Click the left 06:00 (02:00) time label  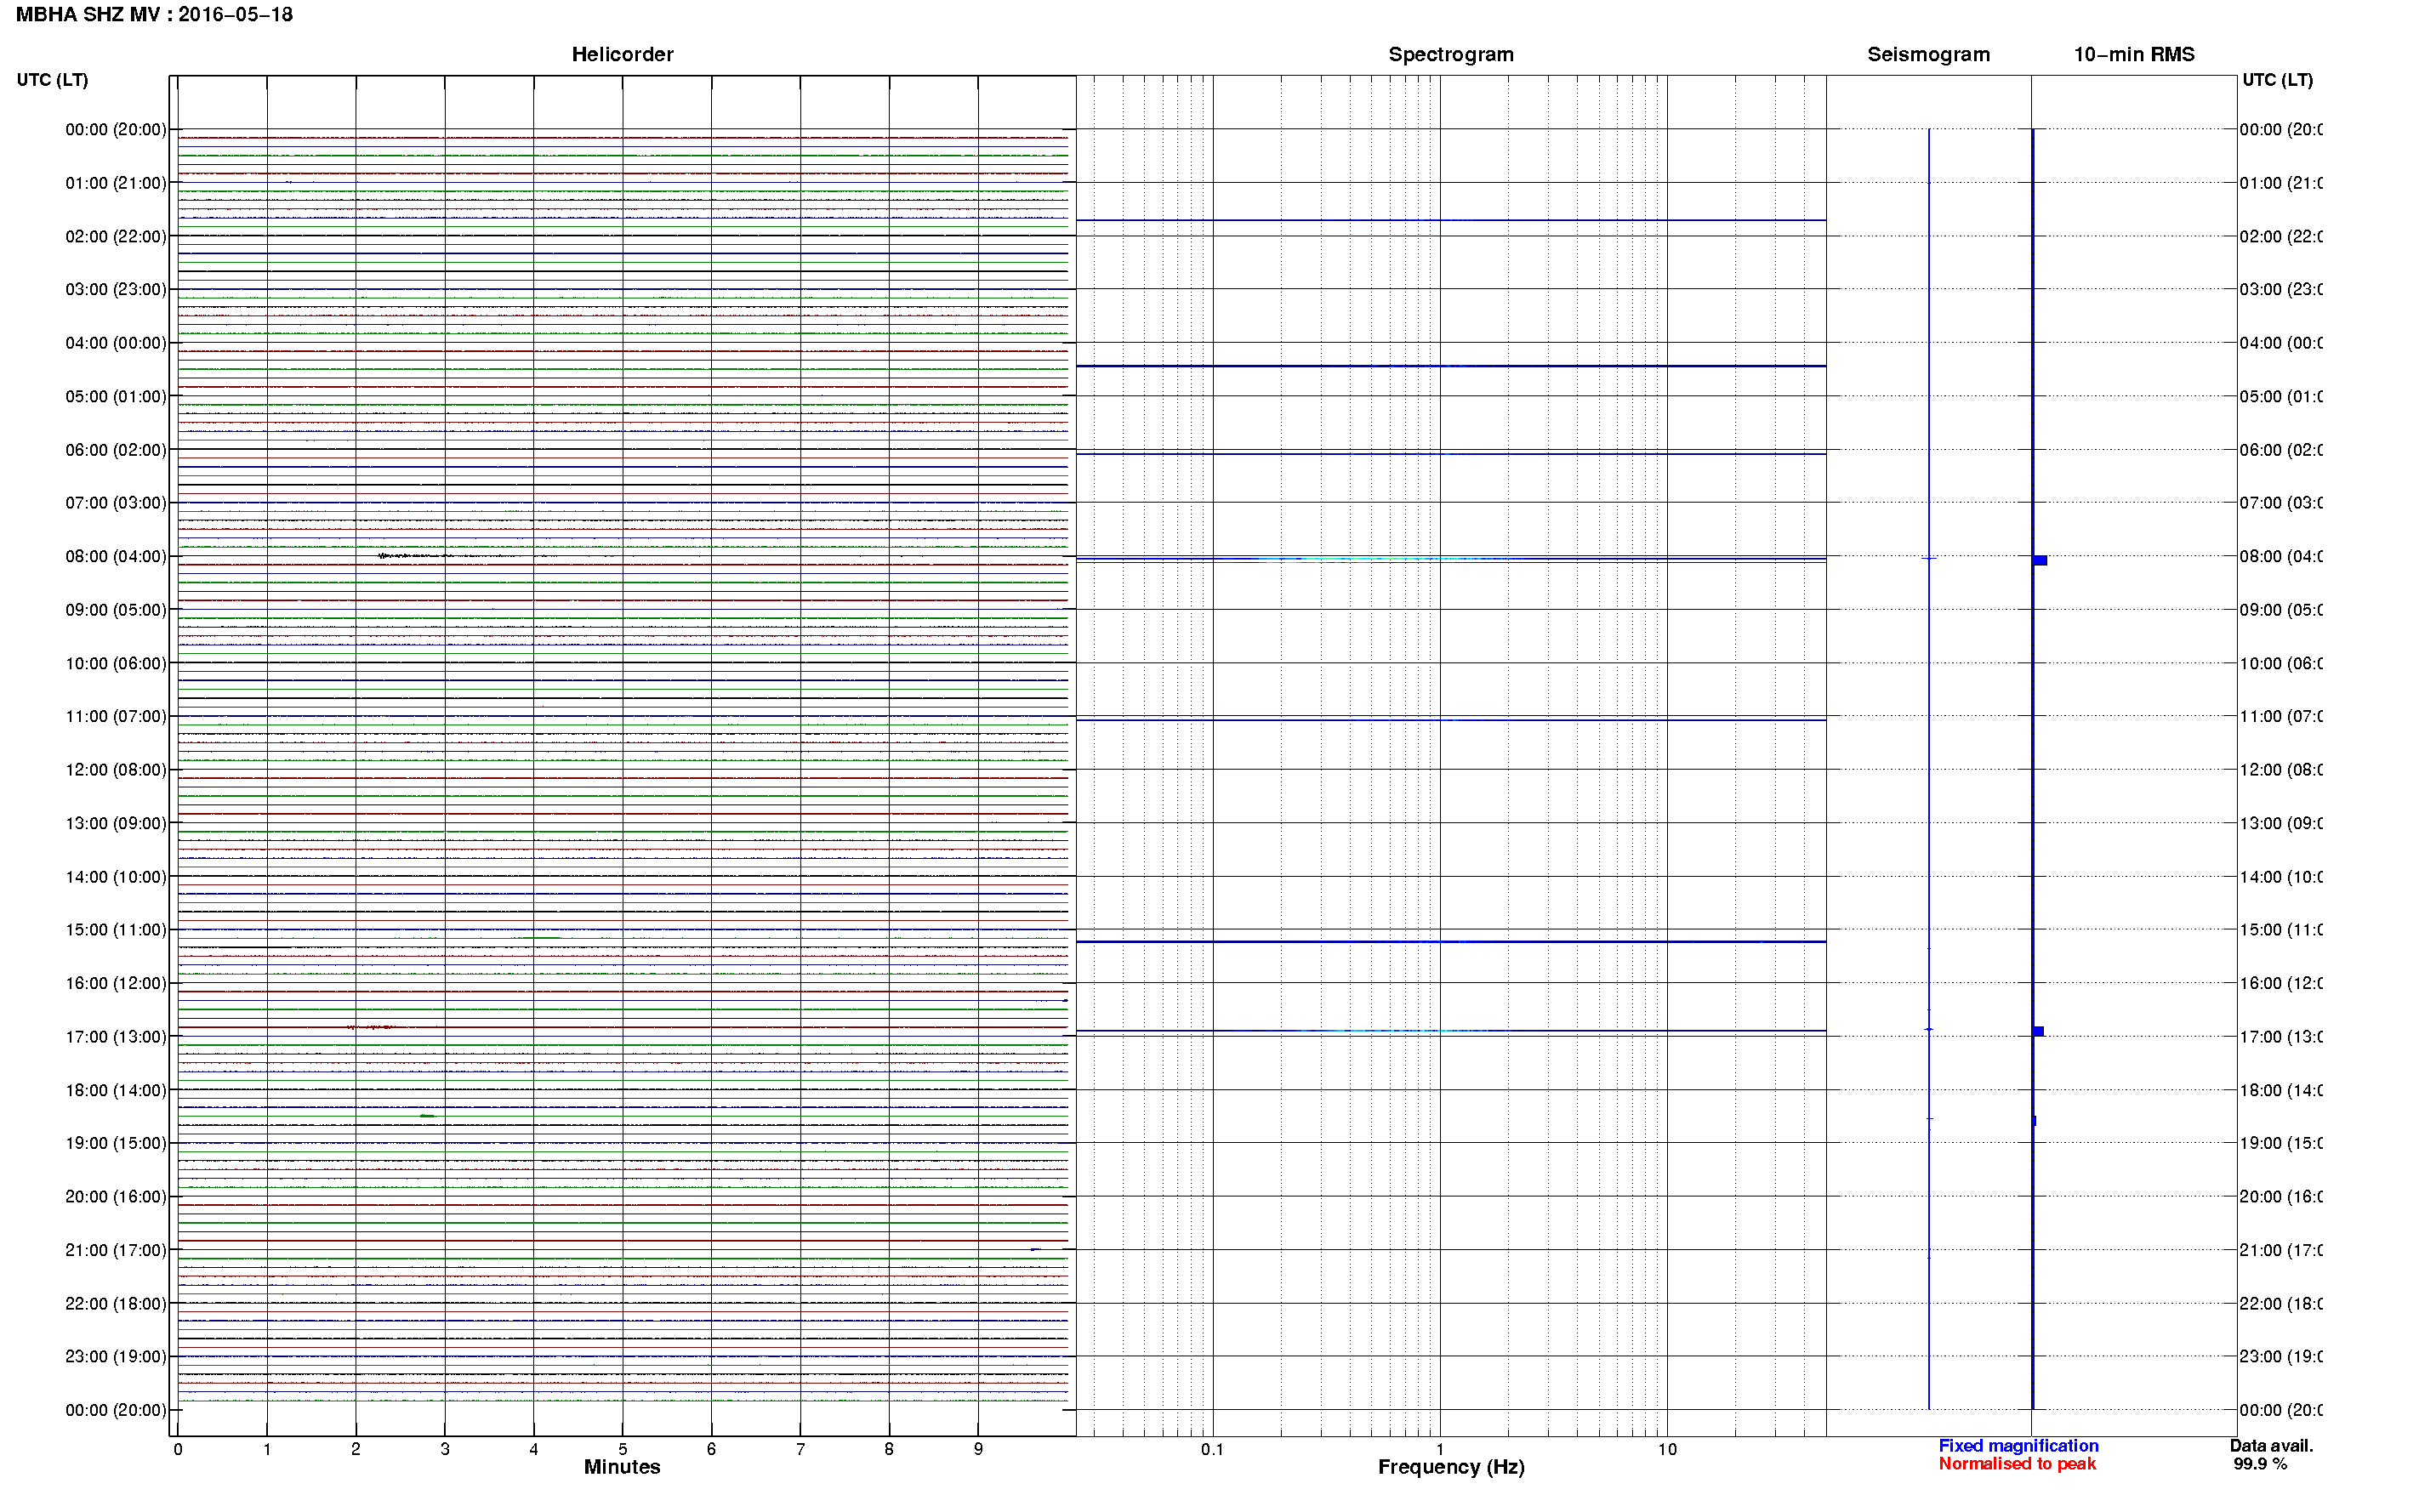116,450
